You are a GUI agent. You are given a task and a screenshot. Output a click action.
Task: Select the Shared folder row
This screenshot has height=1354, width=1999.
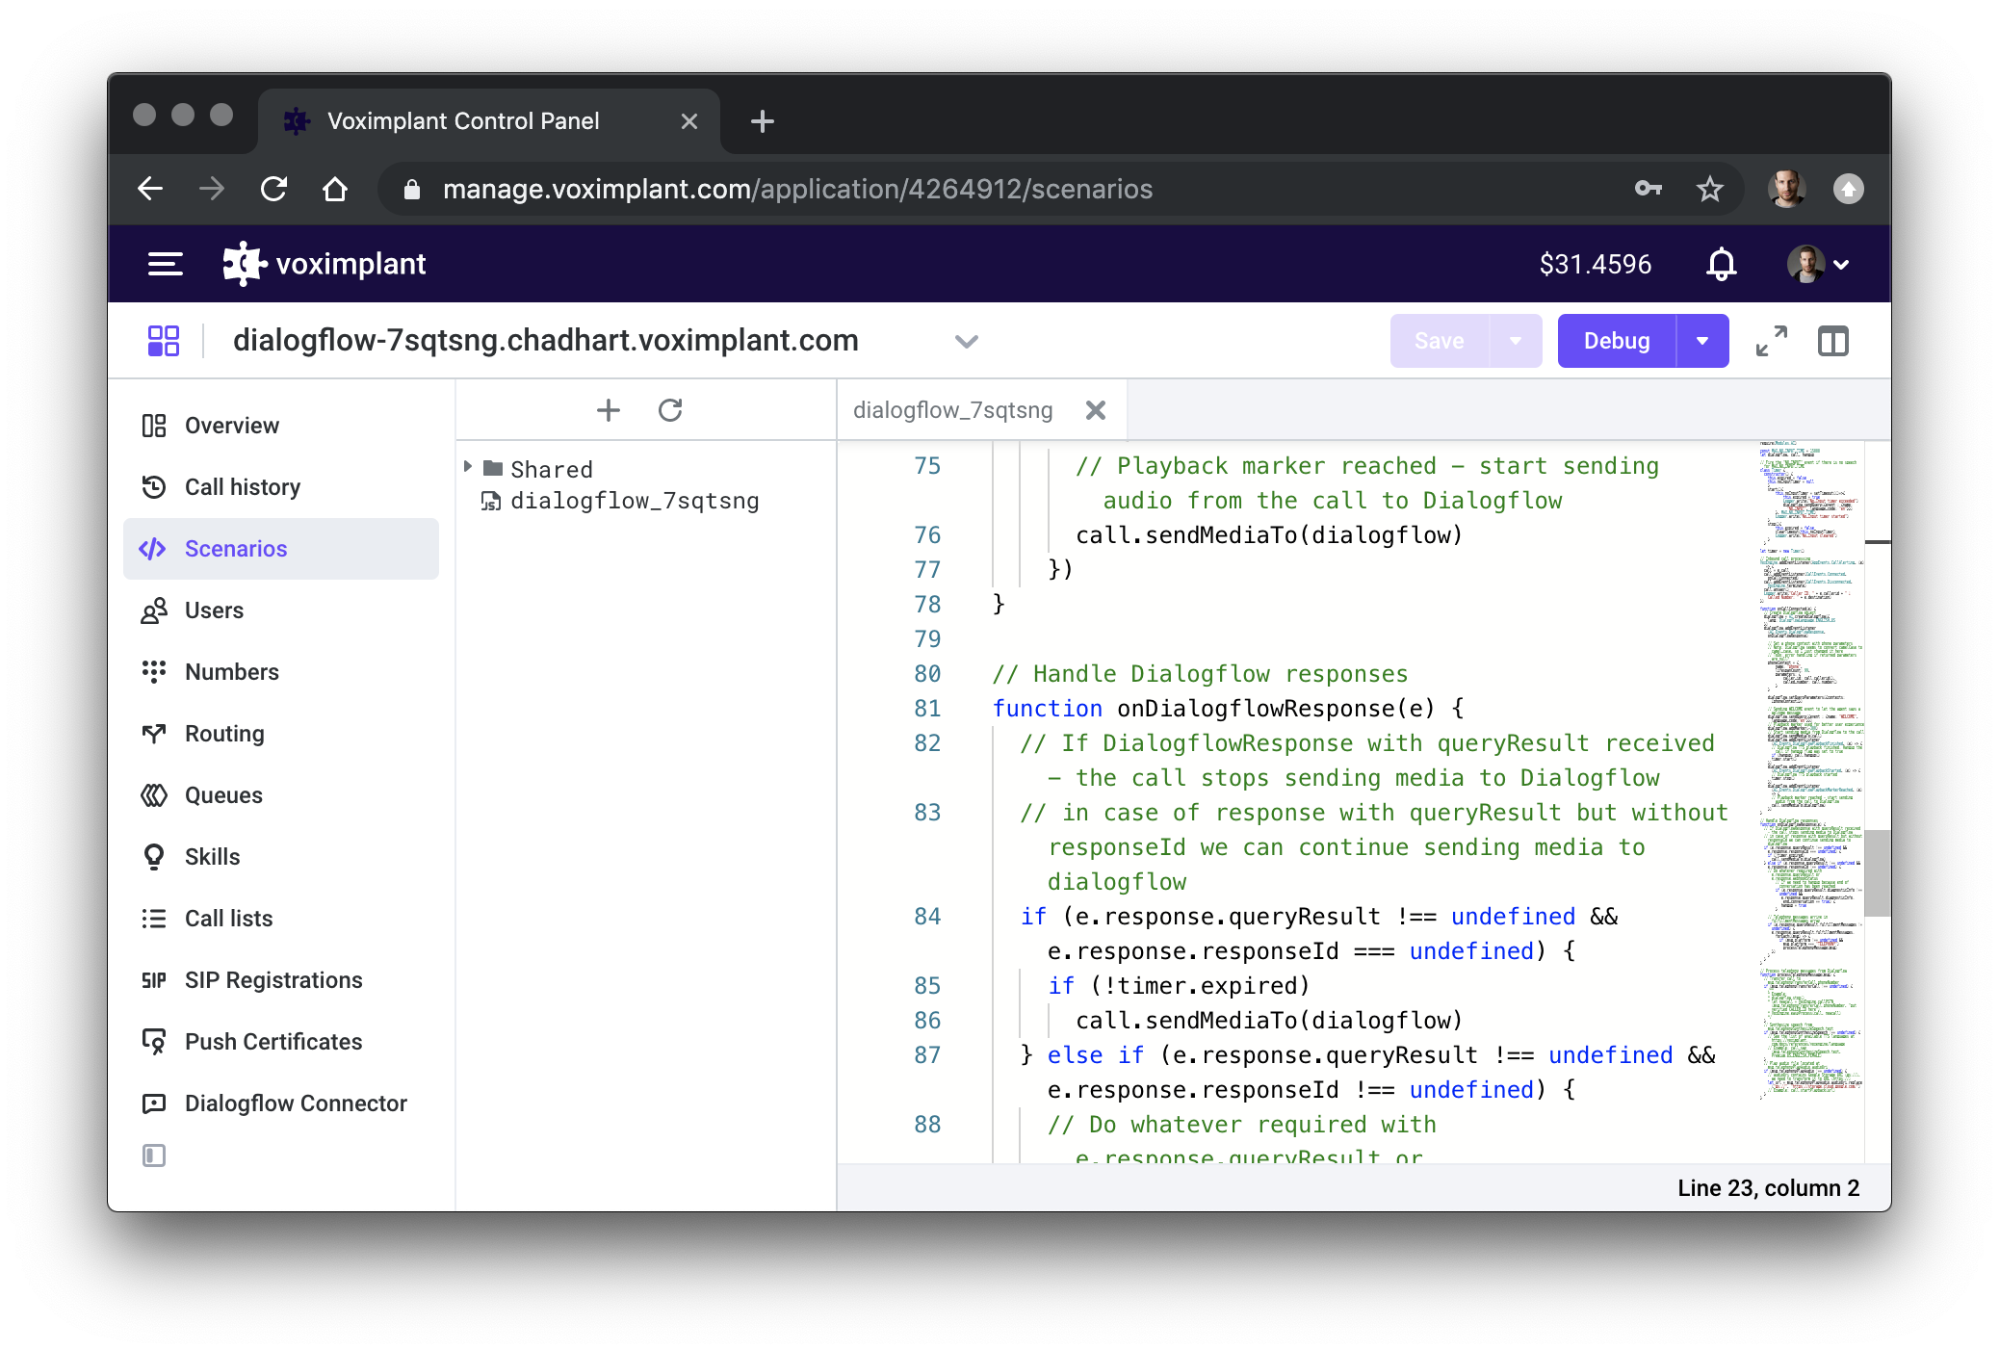click(646, 469)
